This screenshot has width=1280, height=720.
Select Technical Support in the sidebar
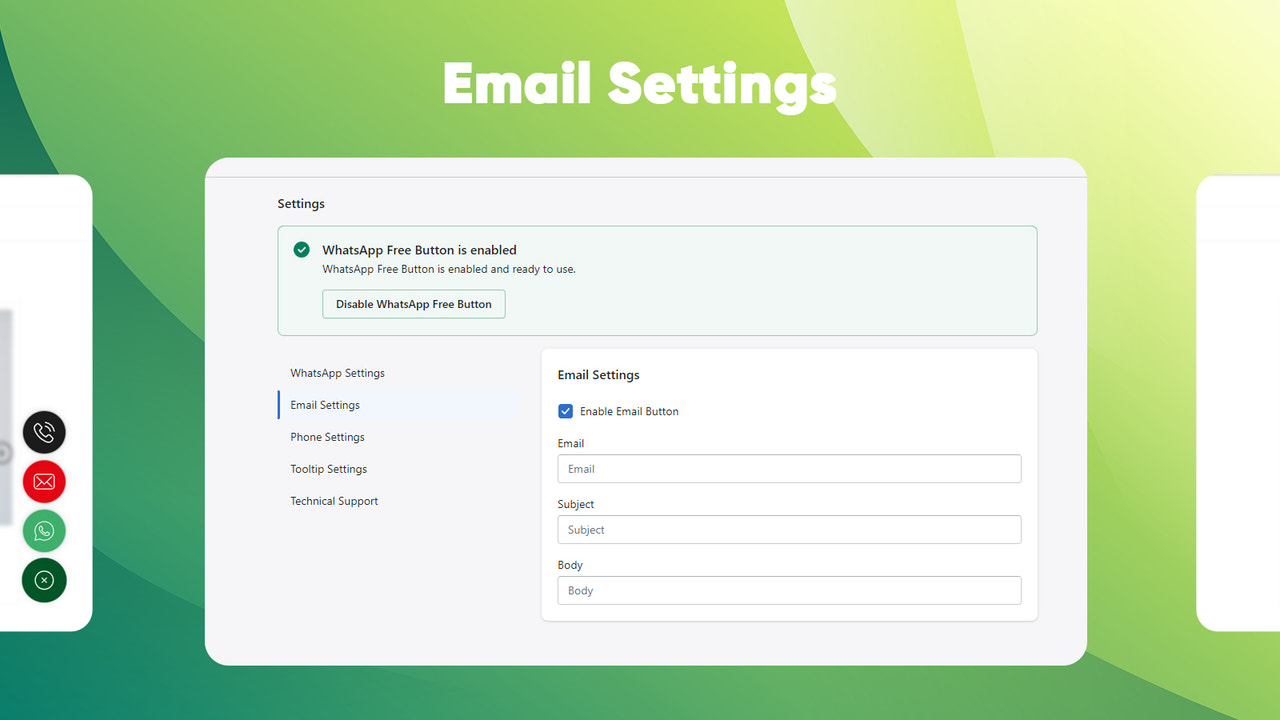(334, 500)
